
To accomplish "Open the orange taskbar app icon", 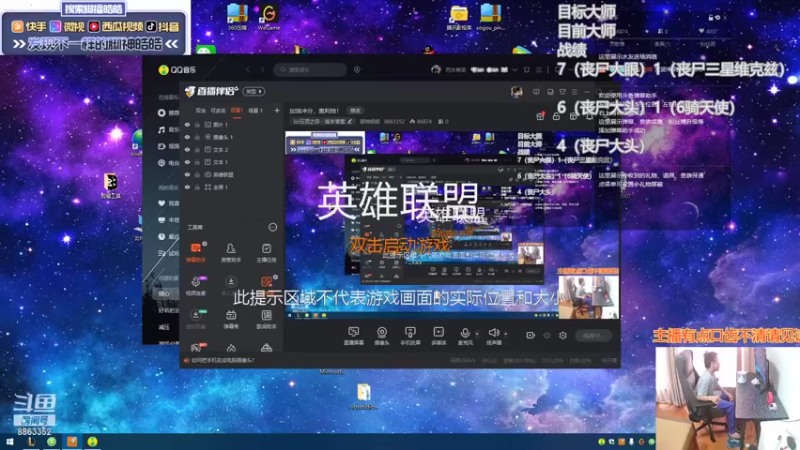I will 72,441.
